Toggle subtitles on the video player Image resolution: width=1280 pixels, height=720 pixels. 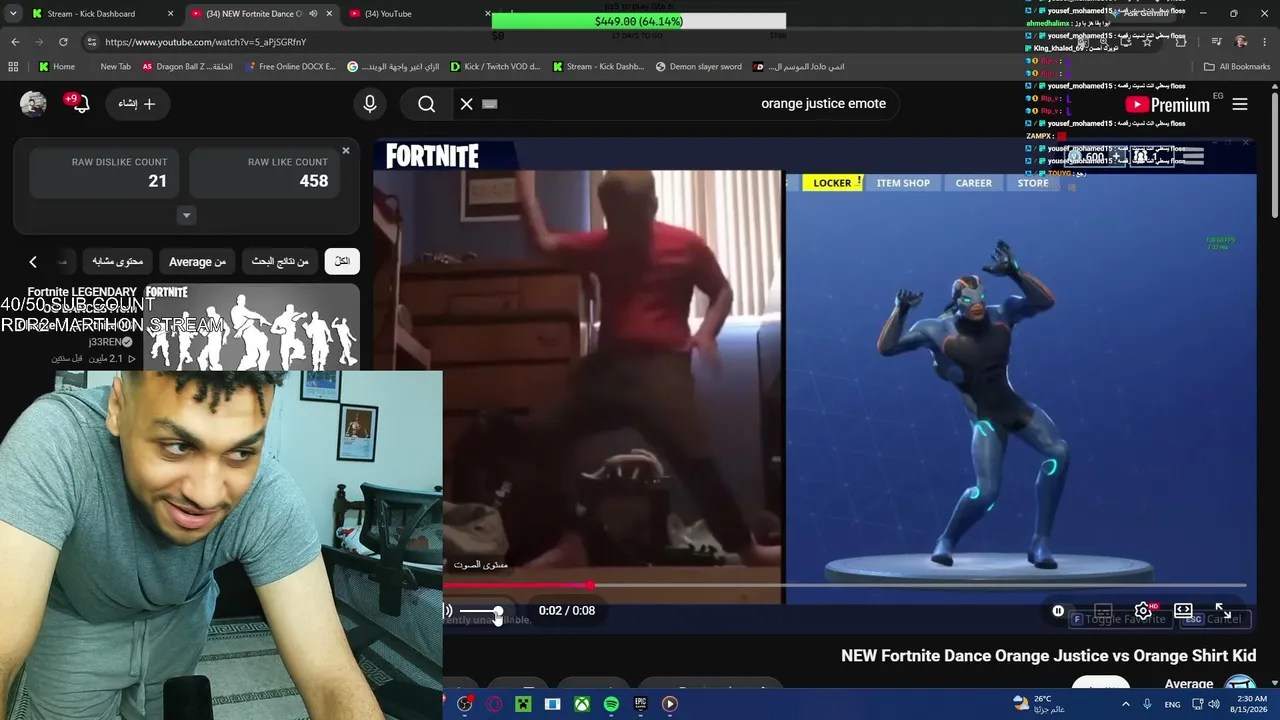1103,611
